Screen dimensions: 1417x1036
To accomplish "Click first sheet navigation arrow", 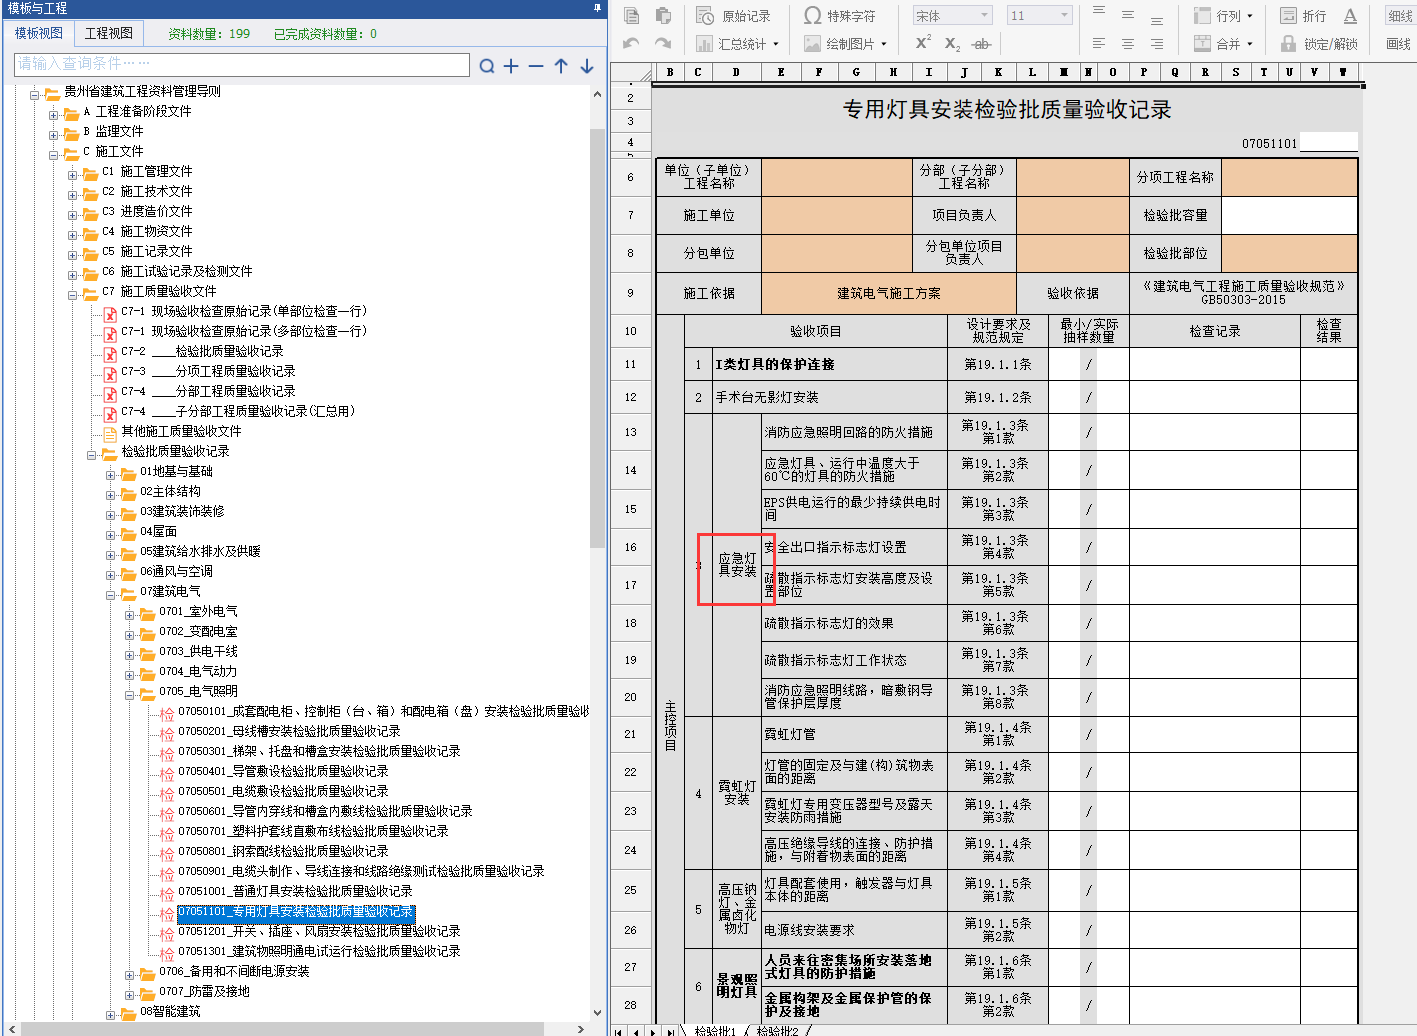I will pos(620,1031).
